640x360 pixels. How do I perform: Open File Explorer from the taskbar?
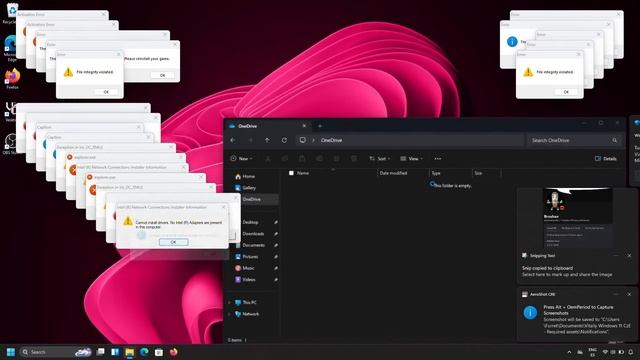point(130,352)
